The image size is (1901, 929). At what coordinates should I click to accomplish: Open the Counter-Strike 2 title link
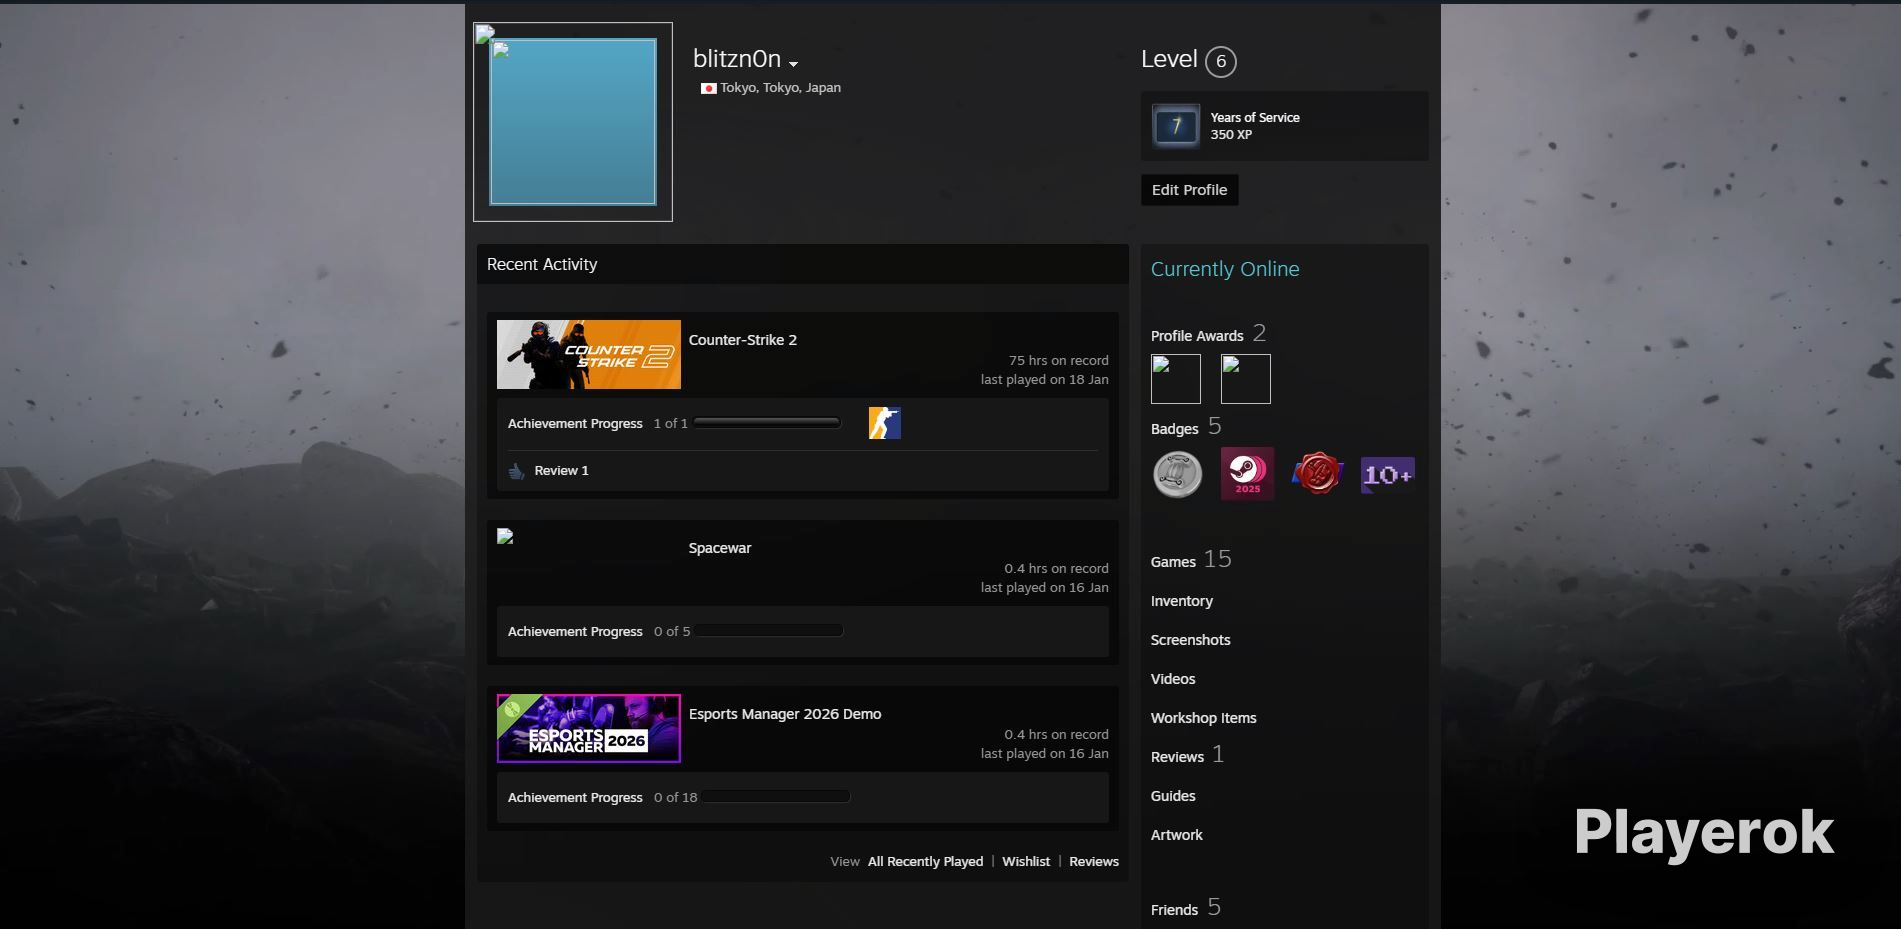tap(742, 340)
